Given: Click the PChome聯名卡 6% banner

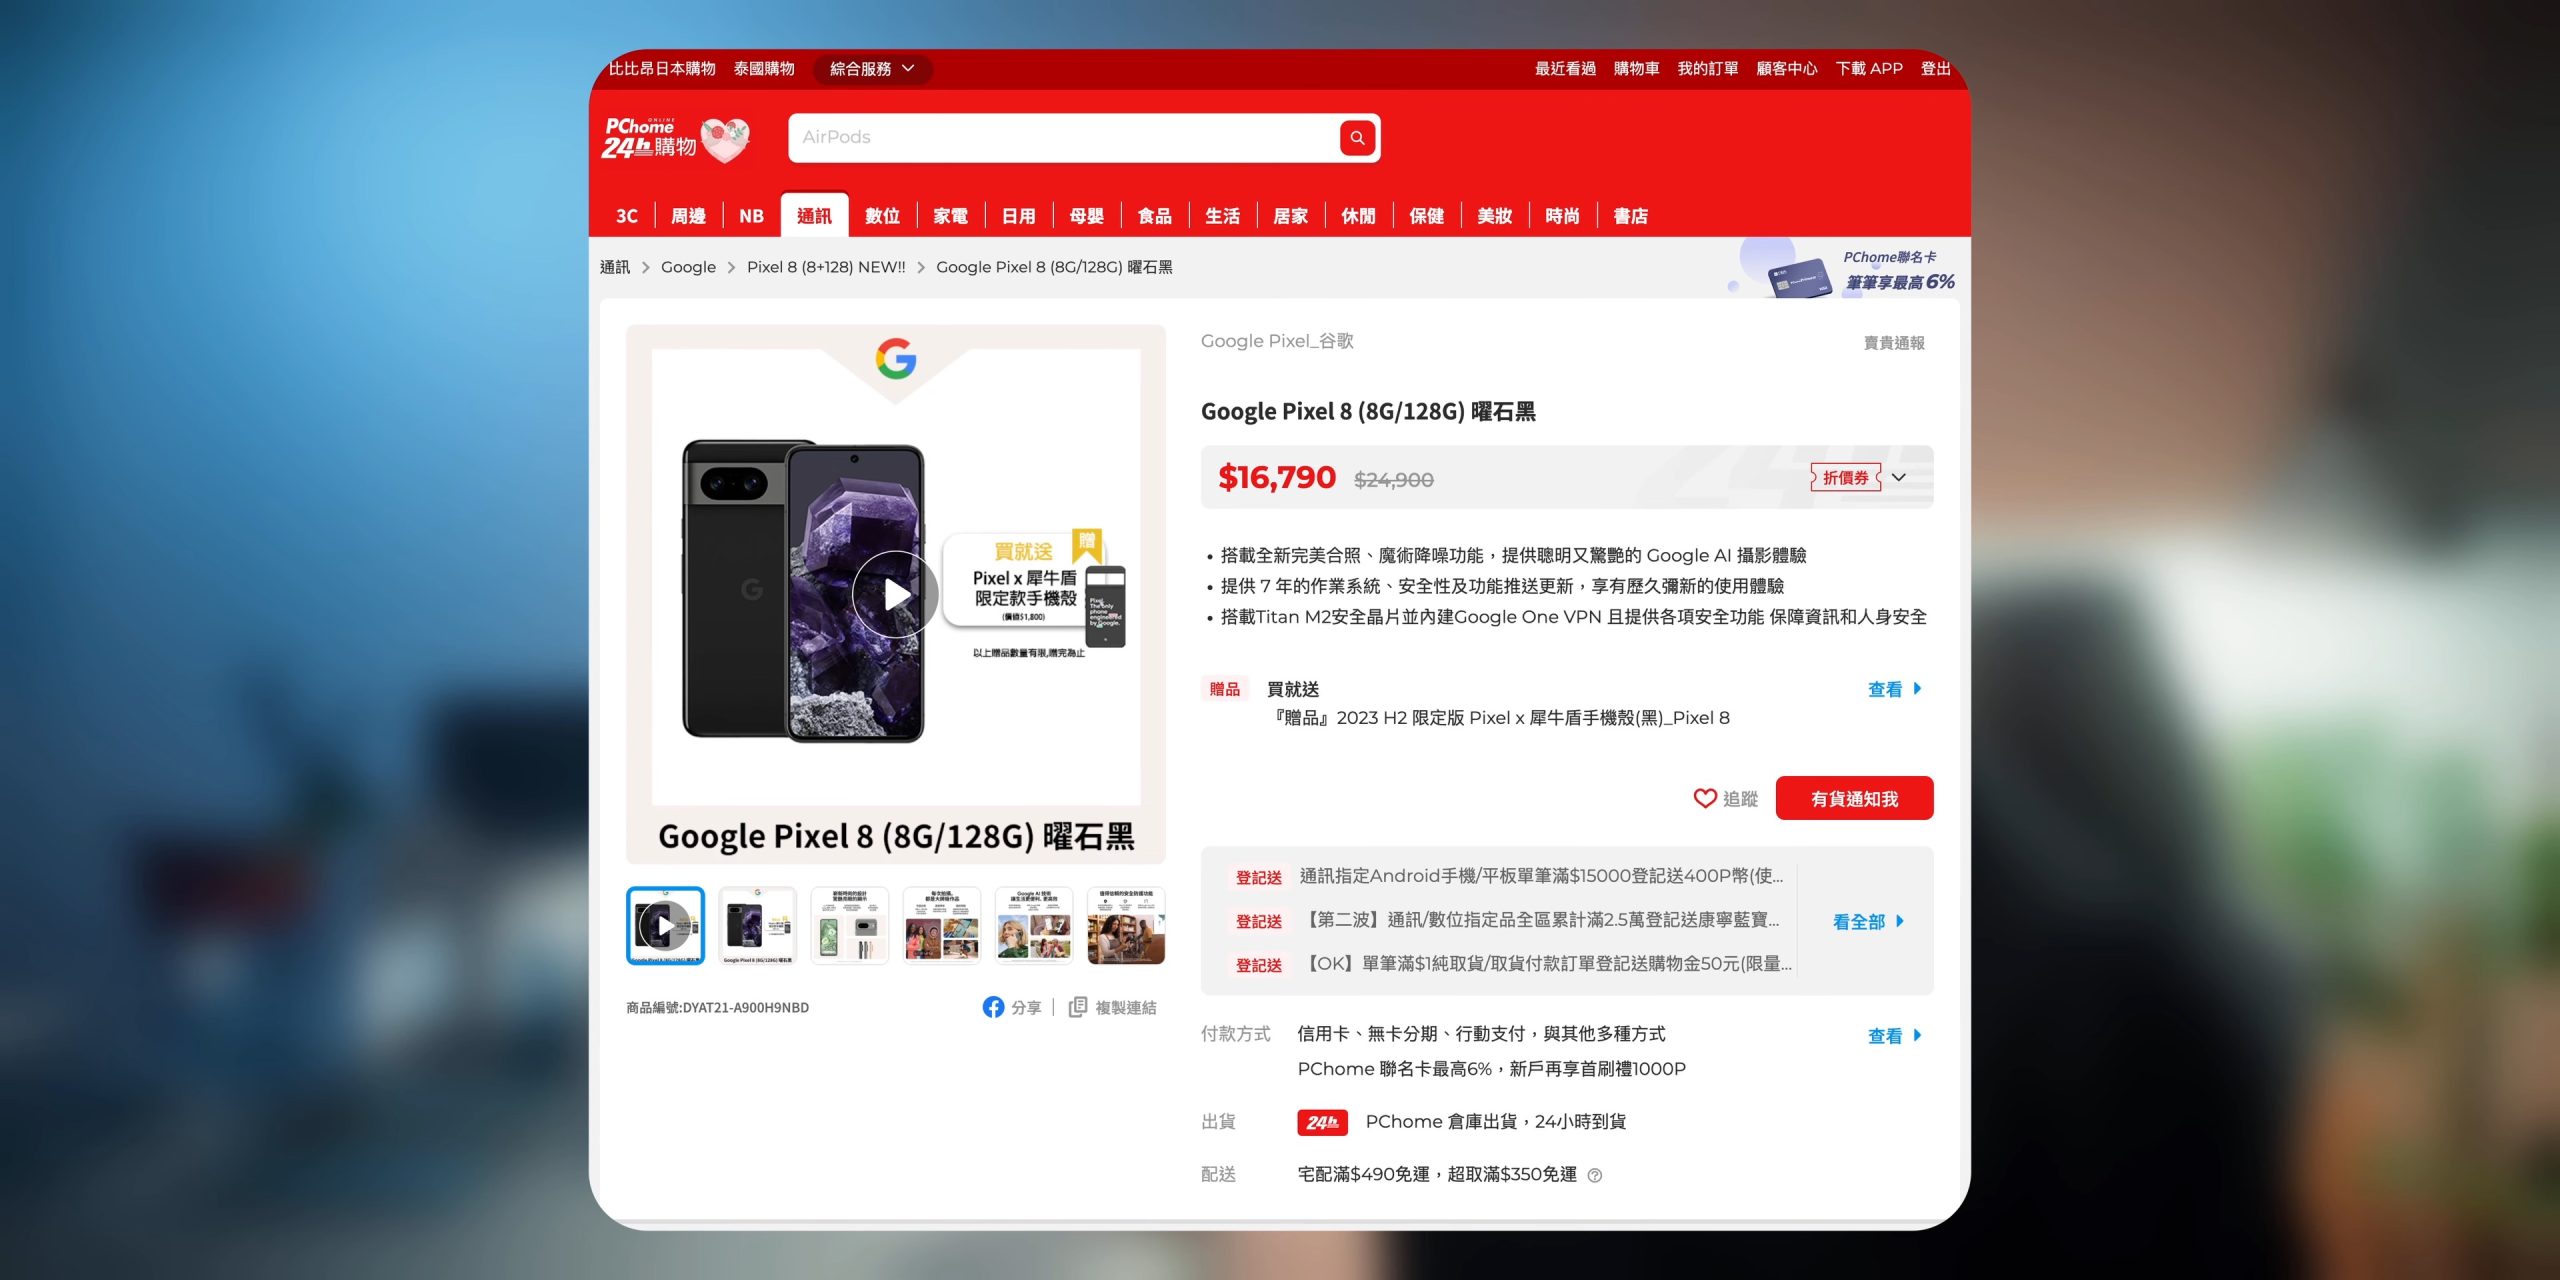Looking at the screenshot, I should 1842,269.
